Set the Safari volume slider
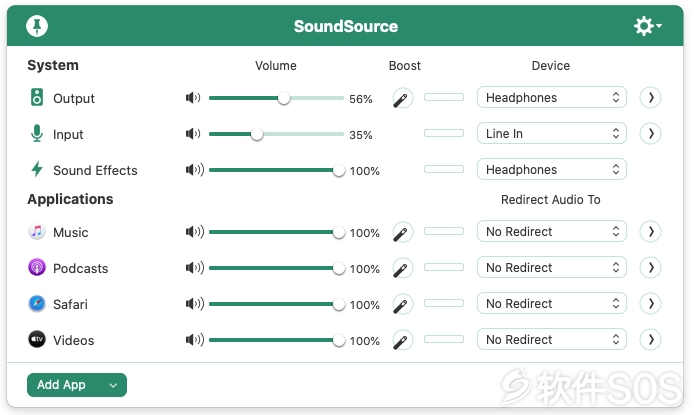Image resolution: width=694 pixels, height=415 pixels. pos(276,304)
